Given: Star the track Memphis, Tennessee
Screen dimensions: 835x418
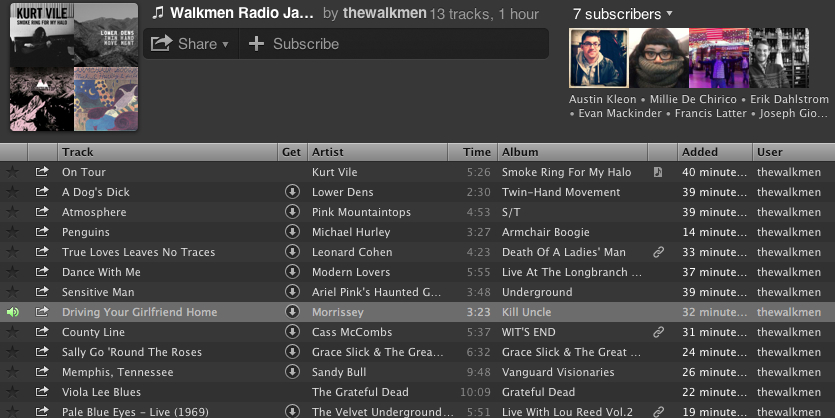Looking at the screenshot, I should 12,372.
